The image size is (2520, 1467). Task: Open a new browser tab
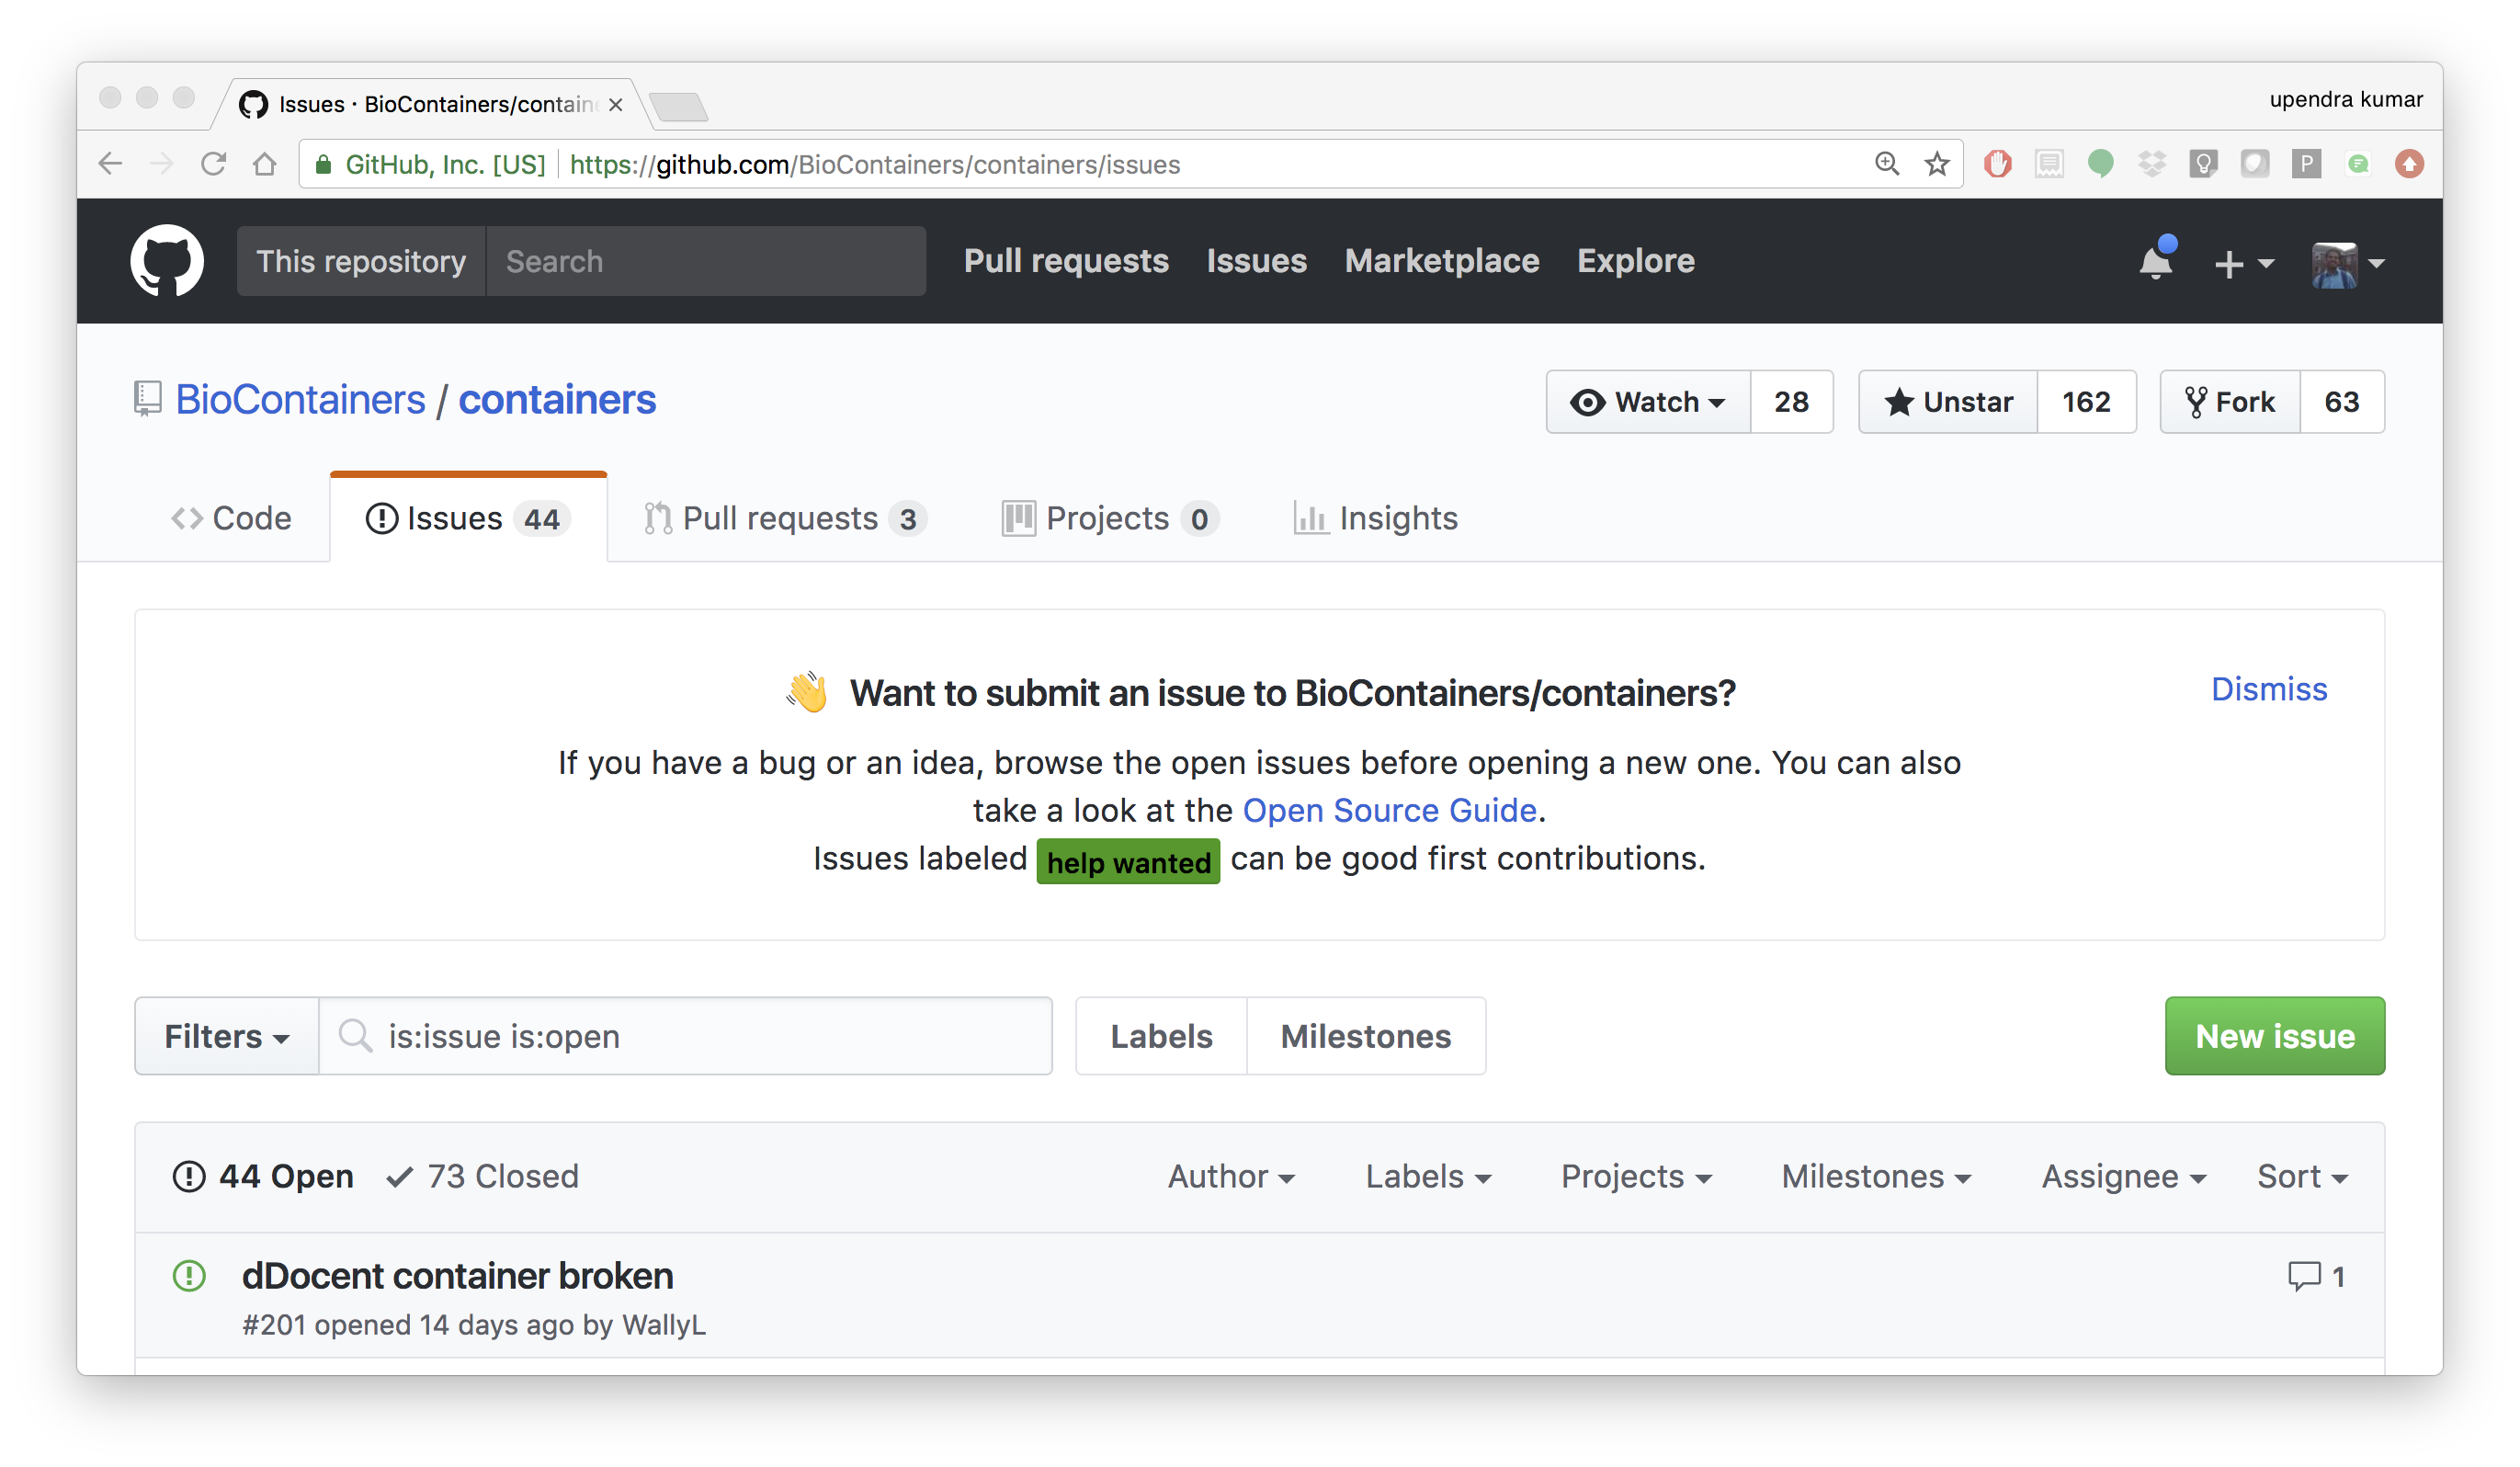[678, 105]
